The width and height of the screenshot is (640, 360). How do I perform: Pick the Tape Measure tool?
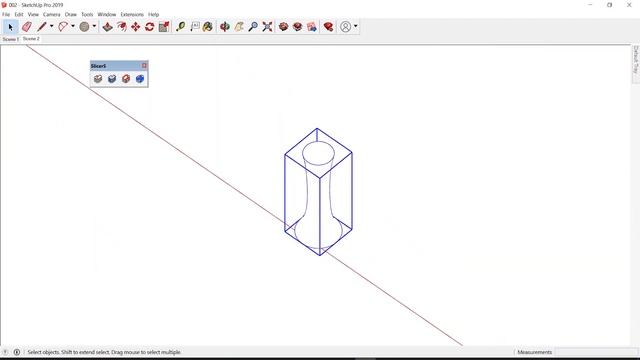point(180,27)
